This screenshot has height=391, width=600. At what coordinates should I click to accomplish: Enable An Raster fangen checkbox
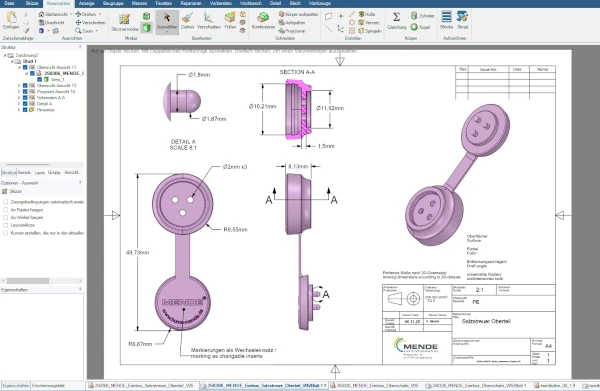5,210
